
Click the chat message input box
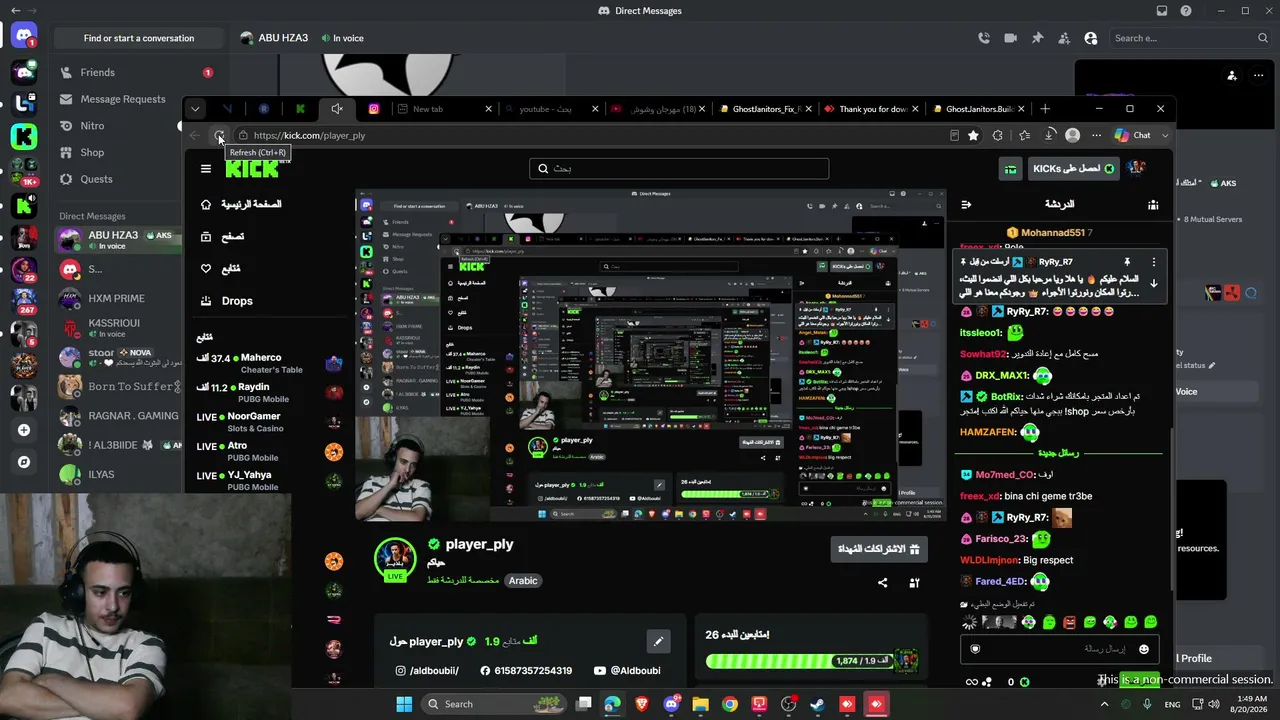[x=1060, y=649]
